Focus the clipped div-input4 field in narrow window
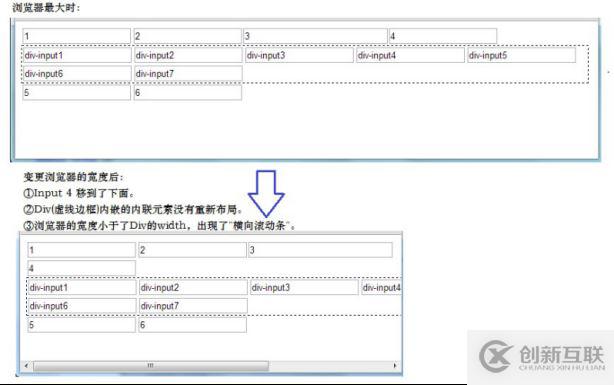The image size is (614, 385). [x=381, y=287]
